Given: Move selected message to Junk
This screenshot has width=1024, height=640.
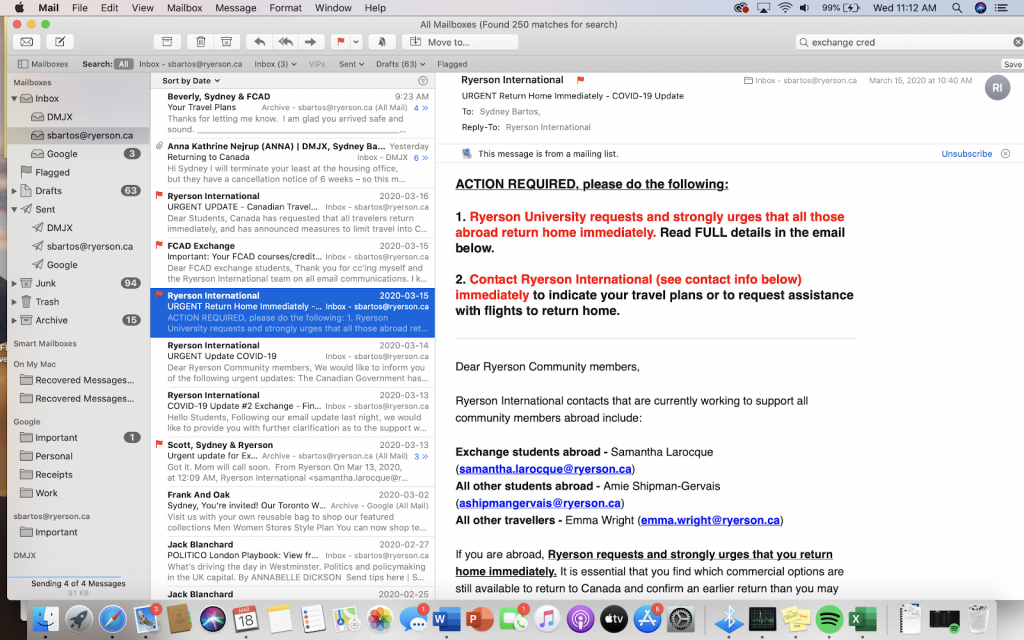Looking at the screenshot, I should pyautogui.click(x=227, y=42).
